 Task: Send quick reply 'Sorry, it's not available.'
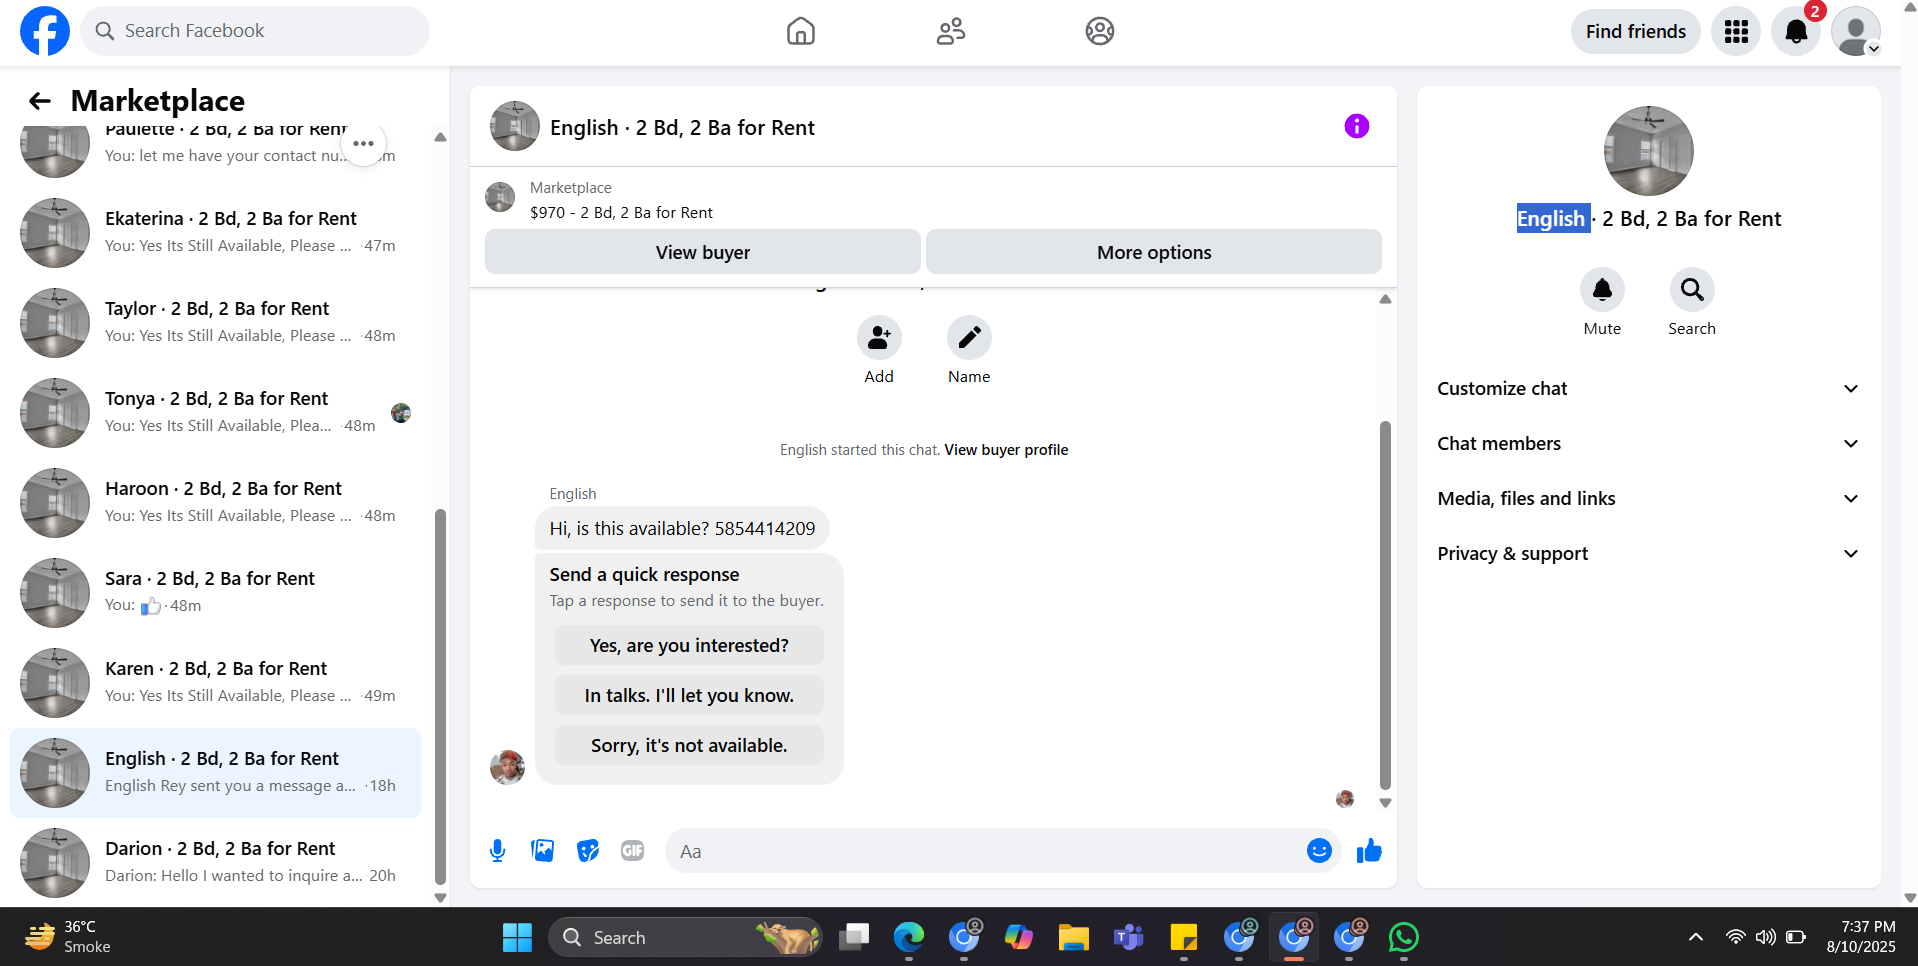click(689, 746)
